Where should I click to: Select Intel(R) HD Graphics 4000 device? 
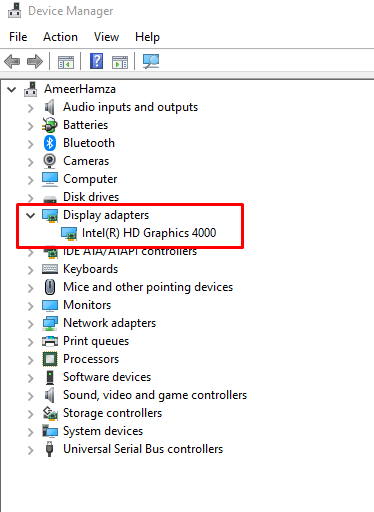149,233
